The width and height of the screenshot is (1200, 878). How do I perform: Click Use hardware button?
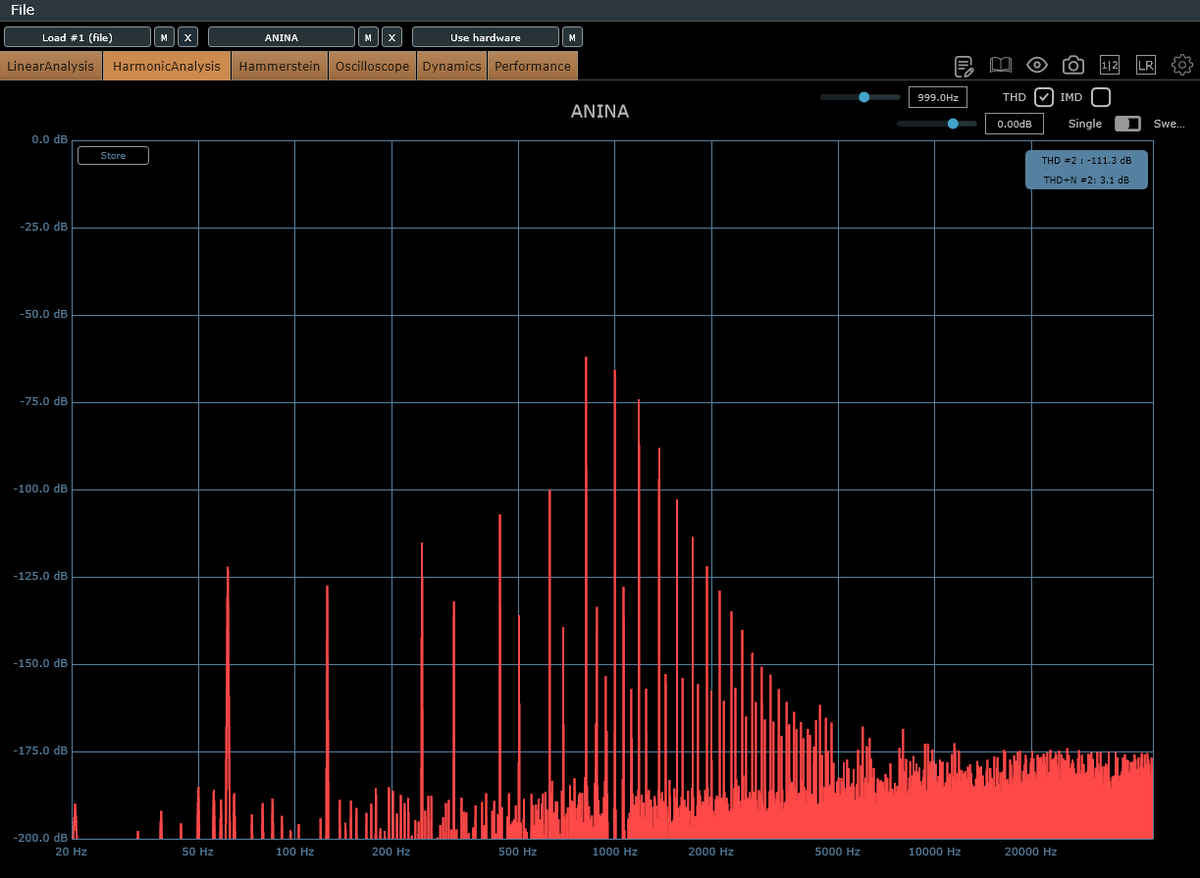(x=486, y=37)
